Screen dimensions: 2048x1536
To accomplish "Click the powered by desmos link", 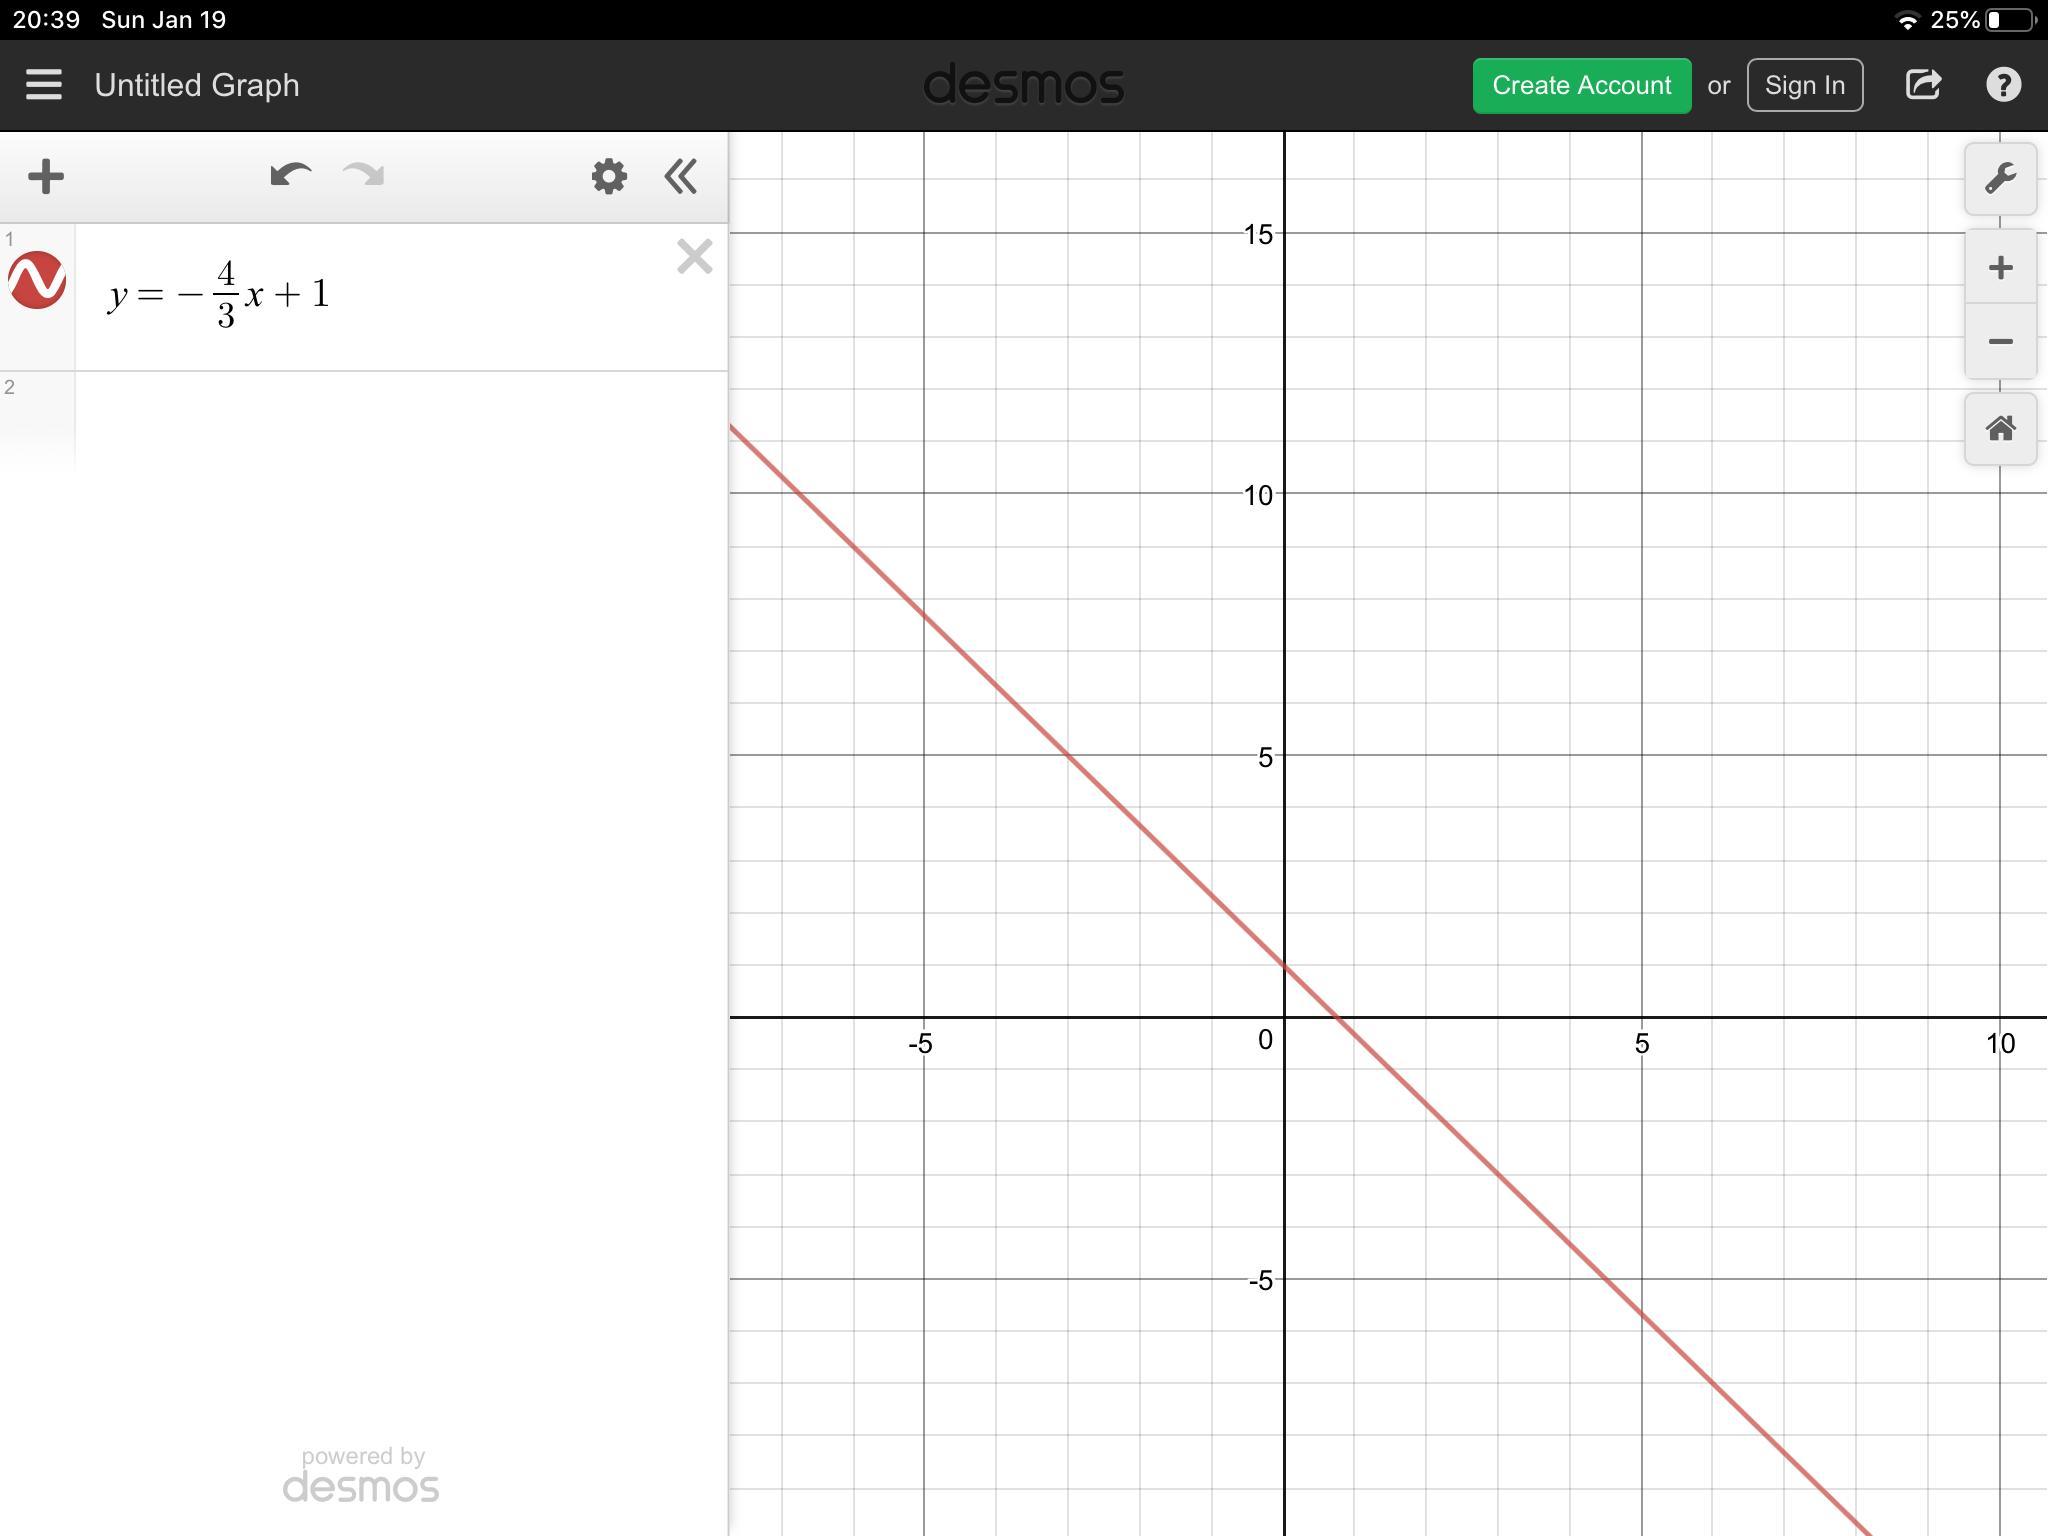I will tap(361, 1476).
